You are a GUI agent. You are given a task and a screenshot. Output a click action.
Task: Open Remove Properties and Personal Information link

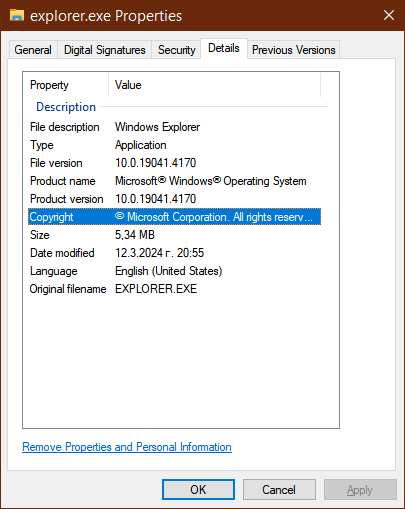coord(127,447)
